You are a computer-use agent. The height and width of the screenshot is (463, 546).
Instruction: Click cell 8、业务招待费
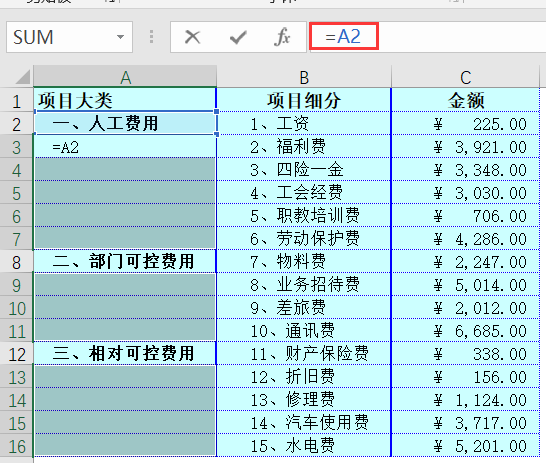[304, 284]
